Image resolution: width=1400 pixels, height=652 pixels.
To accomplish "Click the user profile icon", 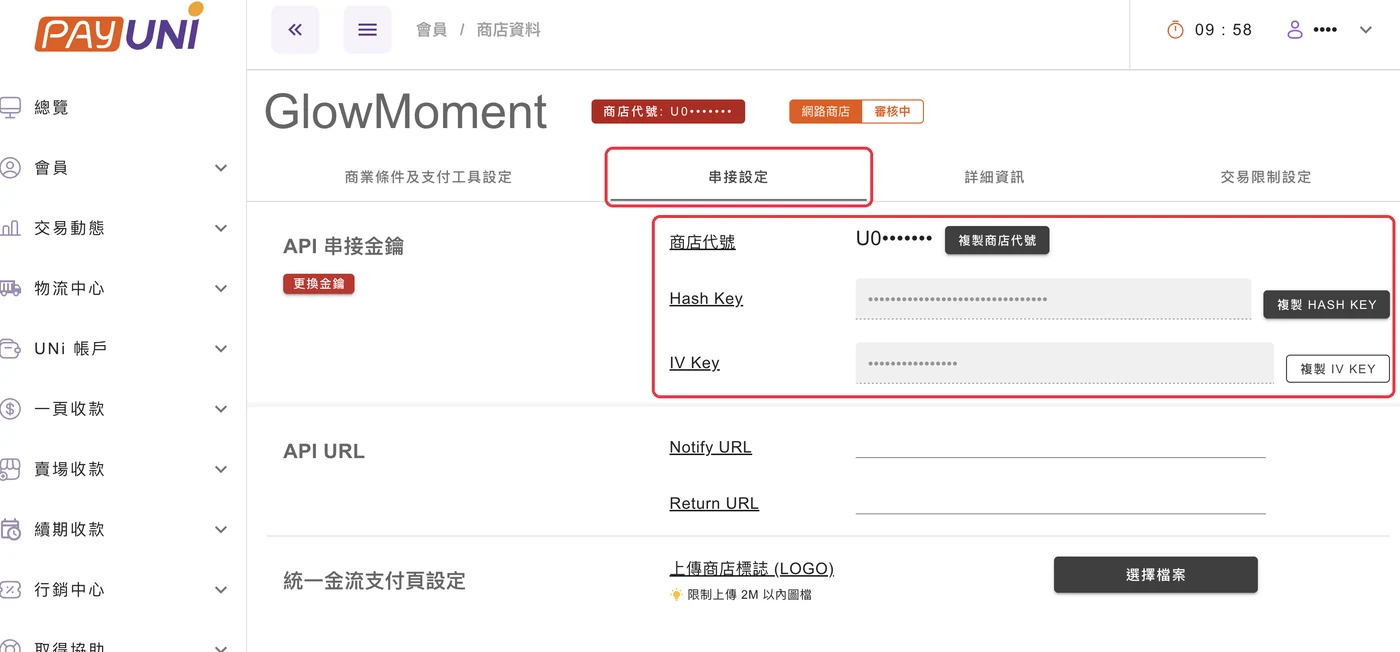I will pyautogui.click(x=1295, y=30).
